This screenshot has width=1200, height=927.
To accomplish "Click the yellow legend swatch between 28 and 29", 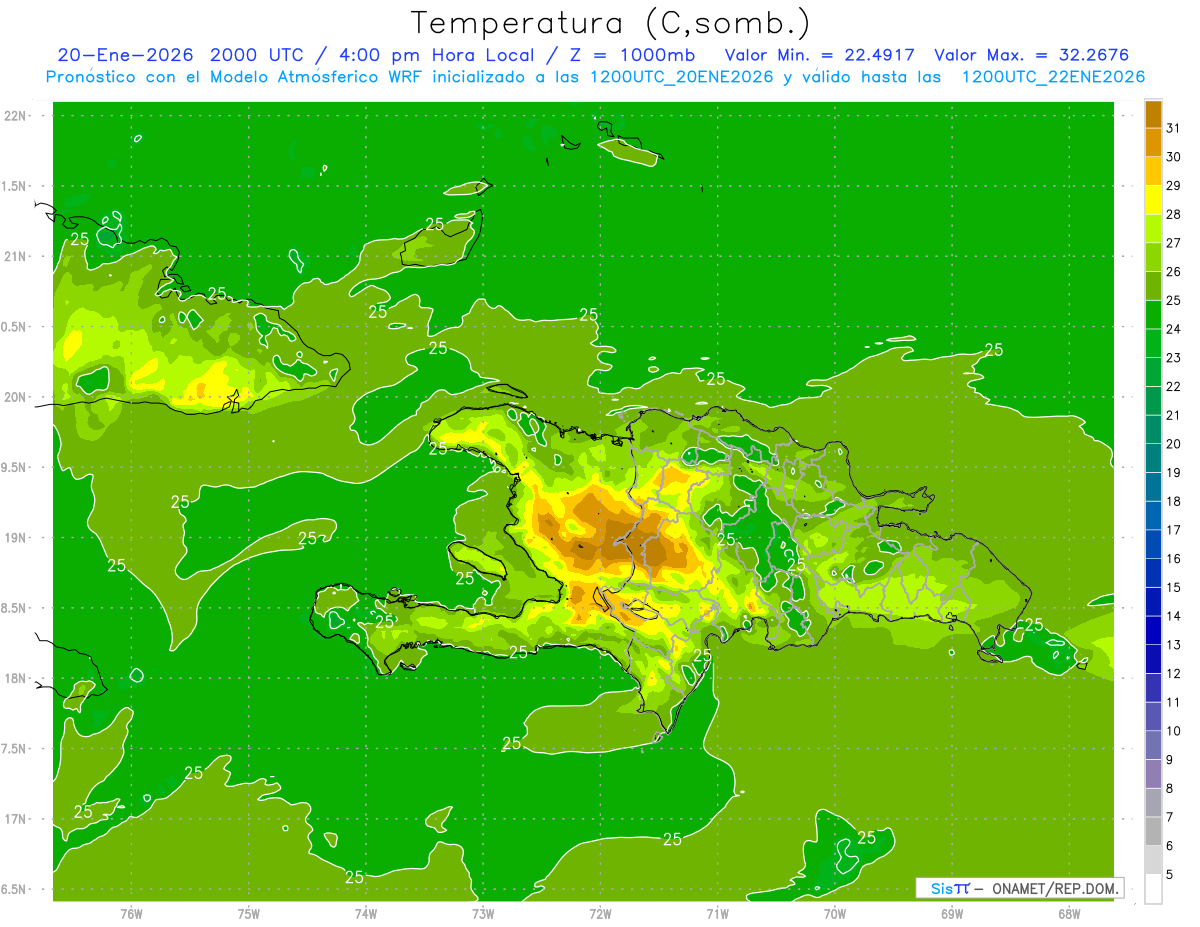I will click(x=1153, y=200).
